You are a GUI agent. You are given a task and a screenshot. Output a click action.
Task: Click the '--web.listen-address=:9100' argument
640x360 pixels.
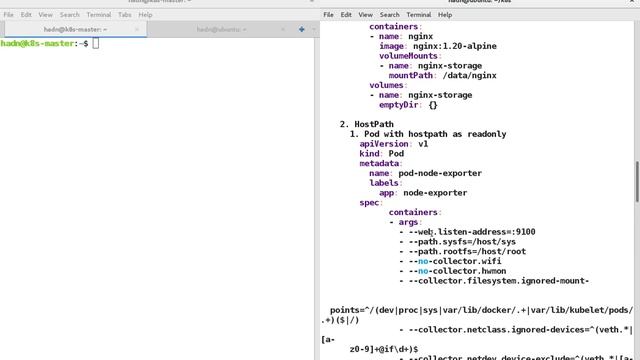pyautogui.click(x=472, y=232)
